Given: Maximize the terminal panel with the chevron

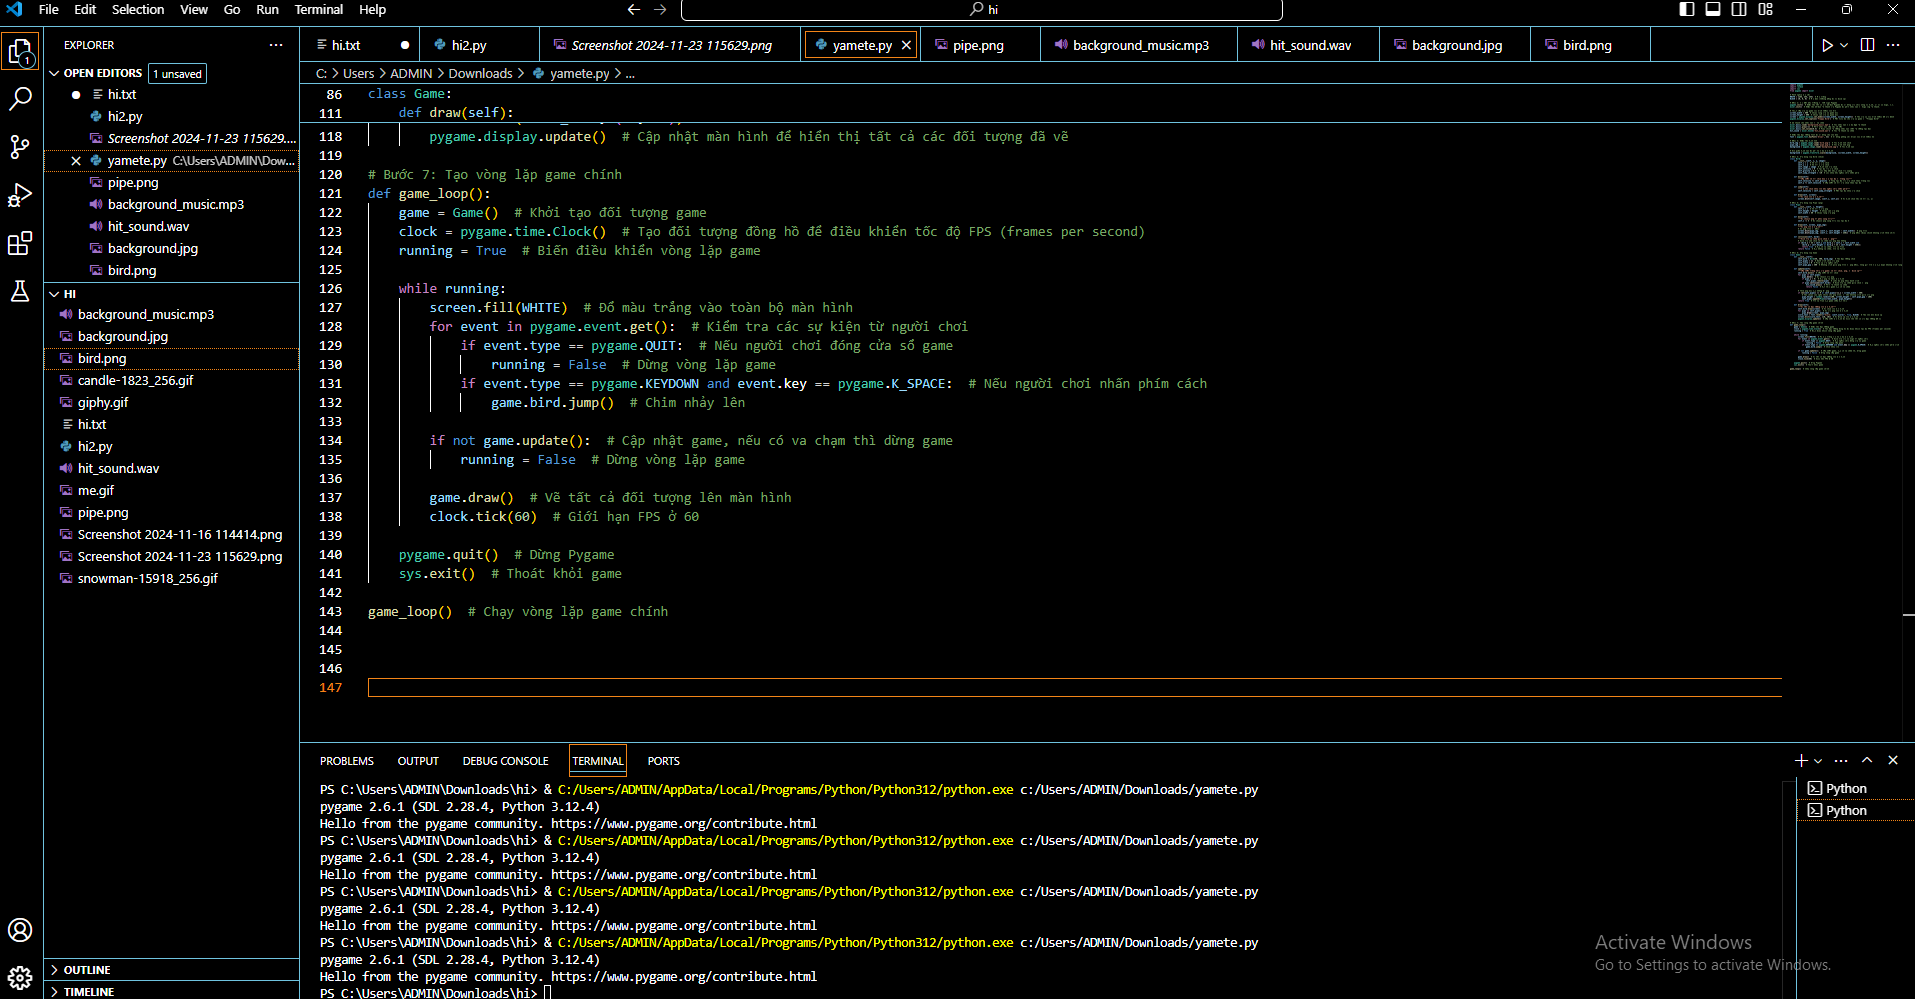Looking at the screenshot, I should 1867,761.
